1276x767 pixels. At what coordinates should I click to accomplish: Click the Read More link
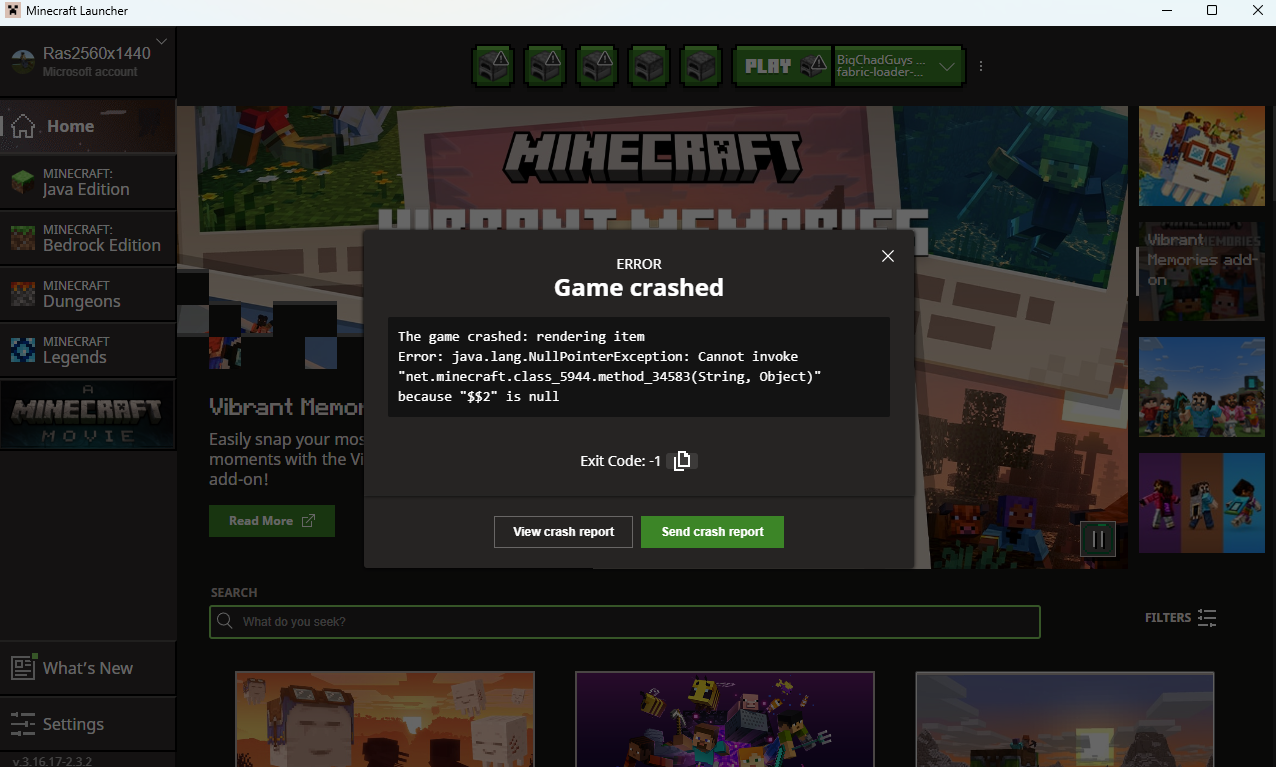pyautogui.click(x=272, y=521)
